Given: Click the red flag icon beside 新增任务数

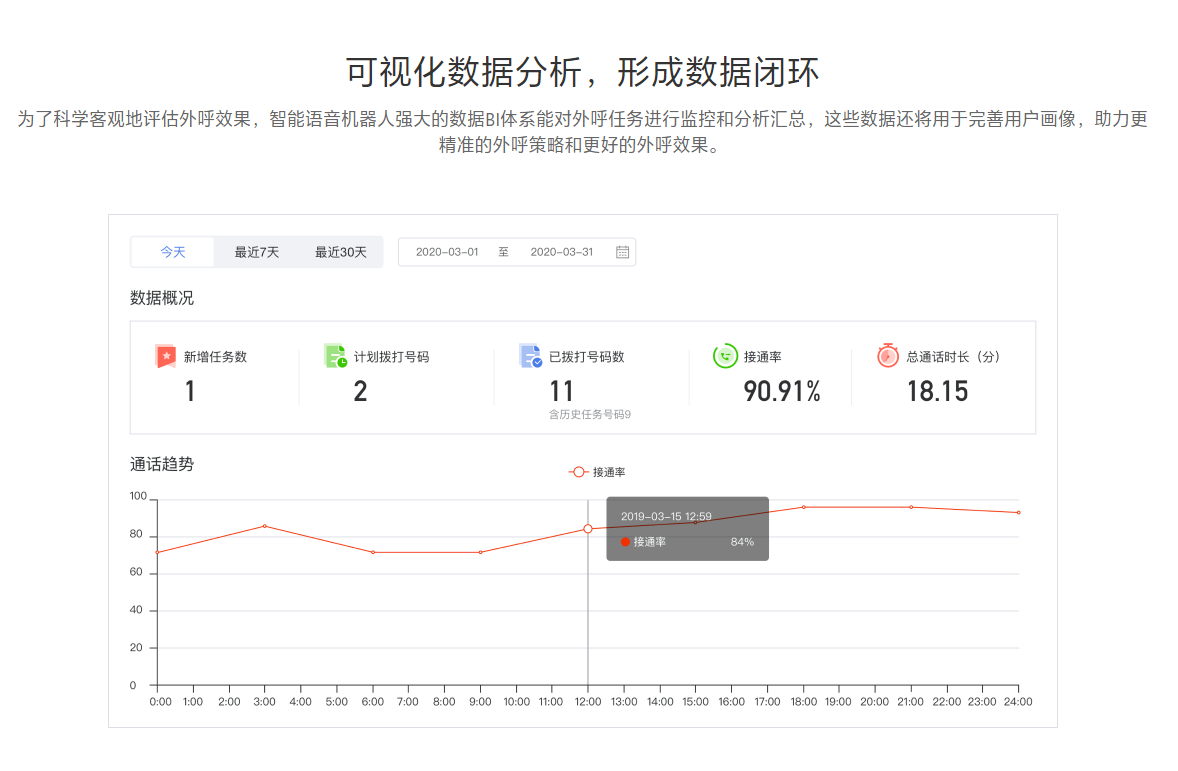Looking at the screenshot, I should coord(166,356).
